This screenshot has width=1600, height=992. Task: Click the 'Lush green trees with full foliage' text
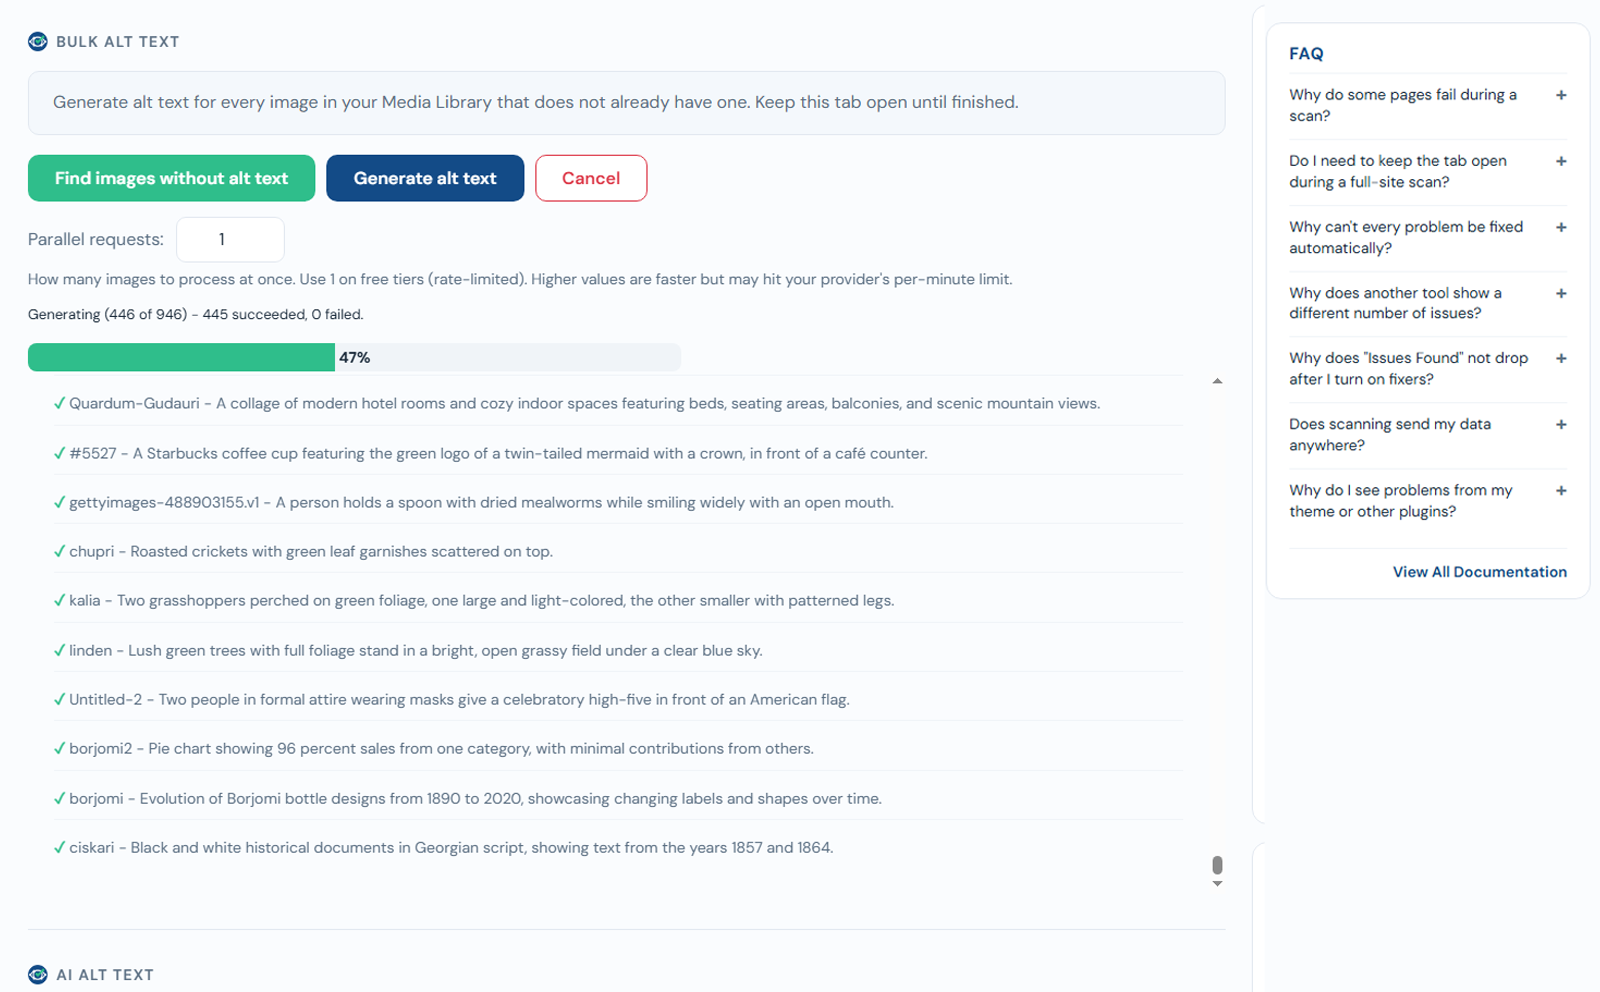tap(445, 650)
